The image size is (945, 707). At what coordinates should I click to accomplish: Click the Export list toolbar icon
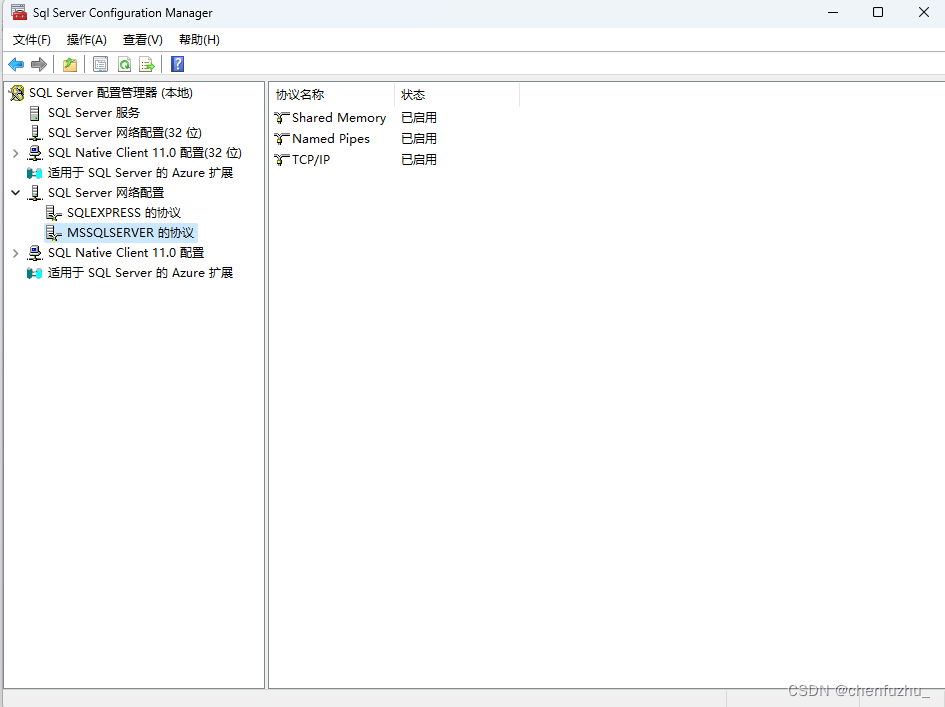click(x=147, y=64)
